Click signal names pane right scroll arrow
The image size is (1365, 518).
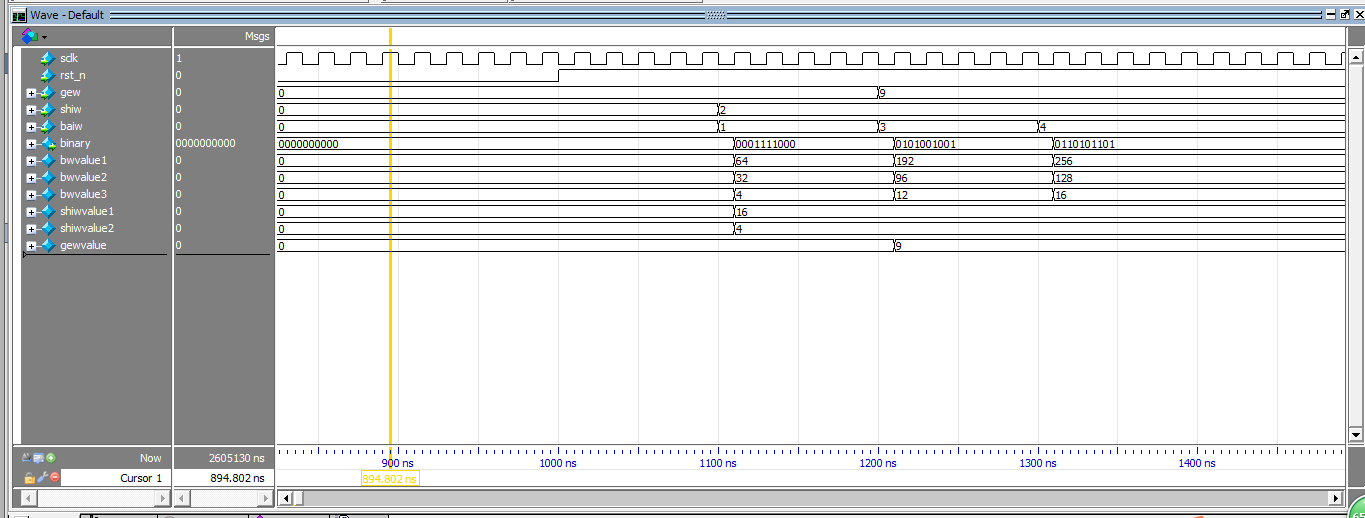163,498
